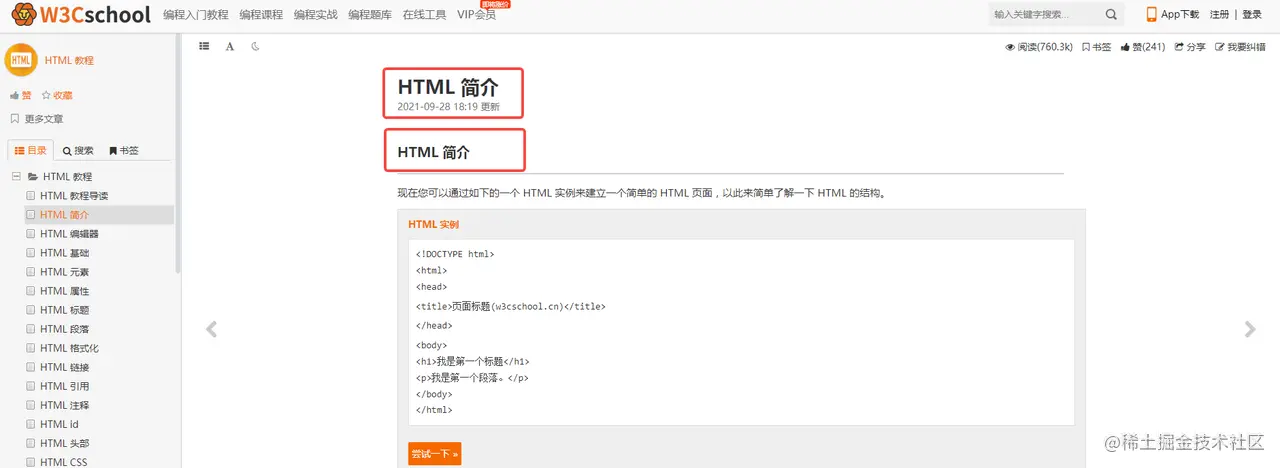Switch to the 目录 tab
This screenshot has width=1280, height=468.
point(30,150)
